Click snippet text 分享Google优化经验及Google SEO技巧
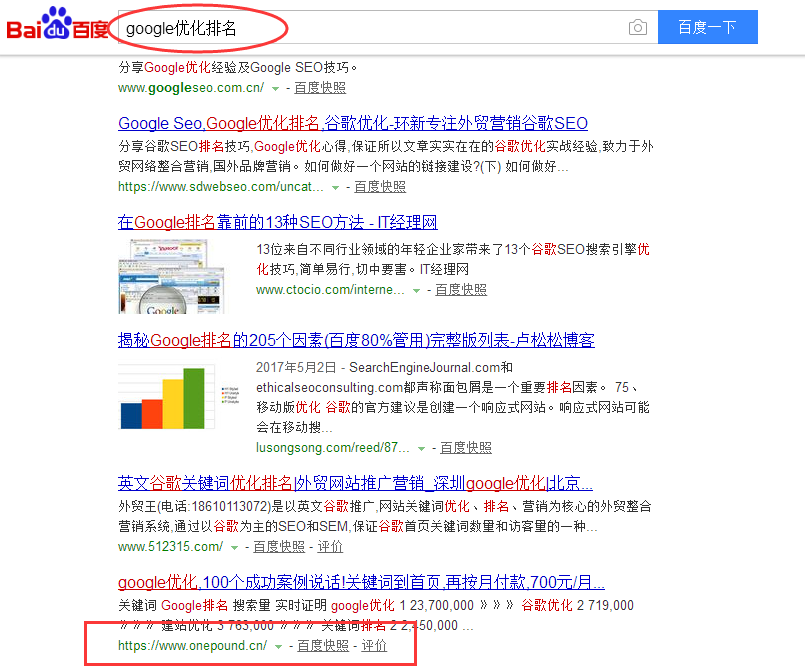 click(238, 67)
